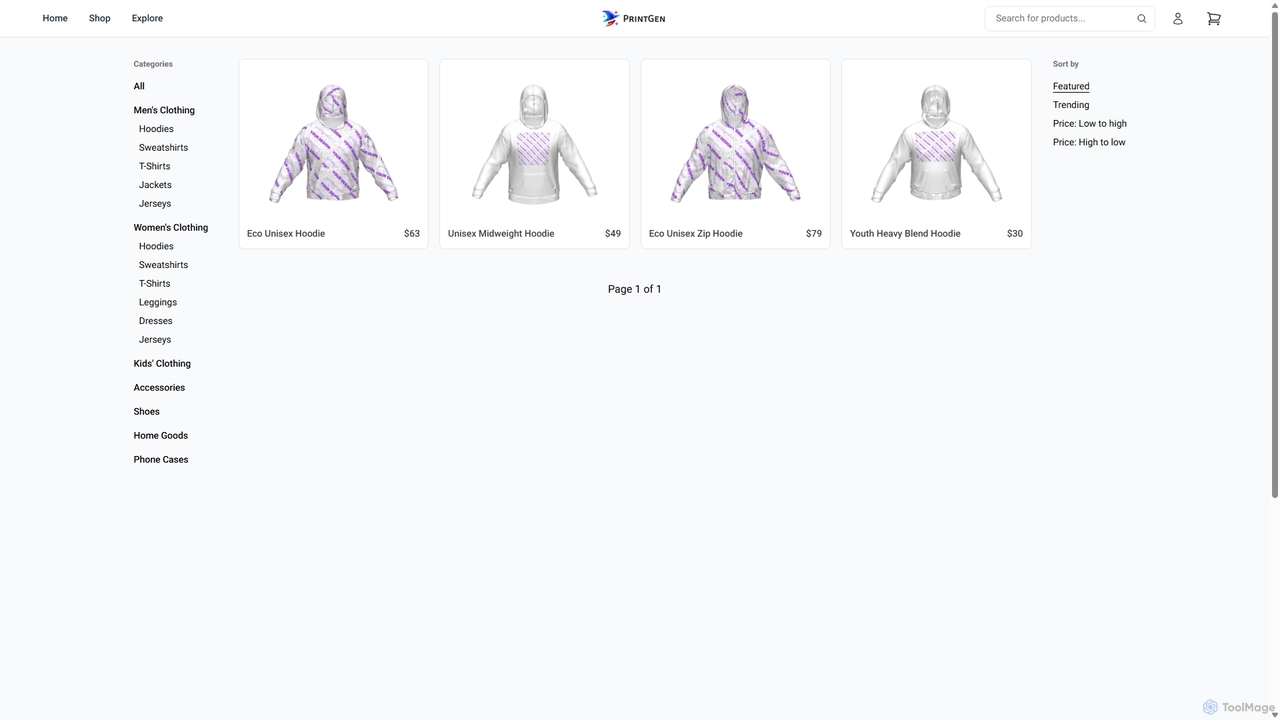Sort by Price: High to low

[1089, 142]
